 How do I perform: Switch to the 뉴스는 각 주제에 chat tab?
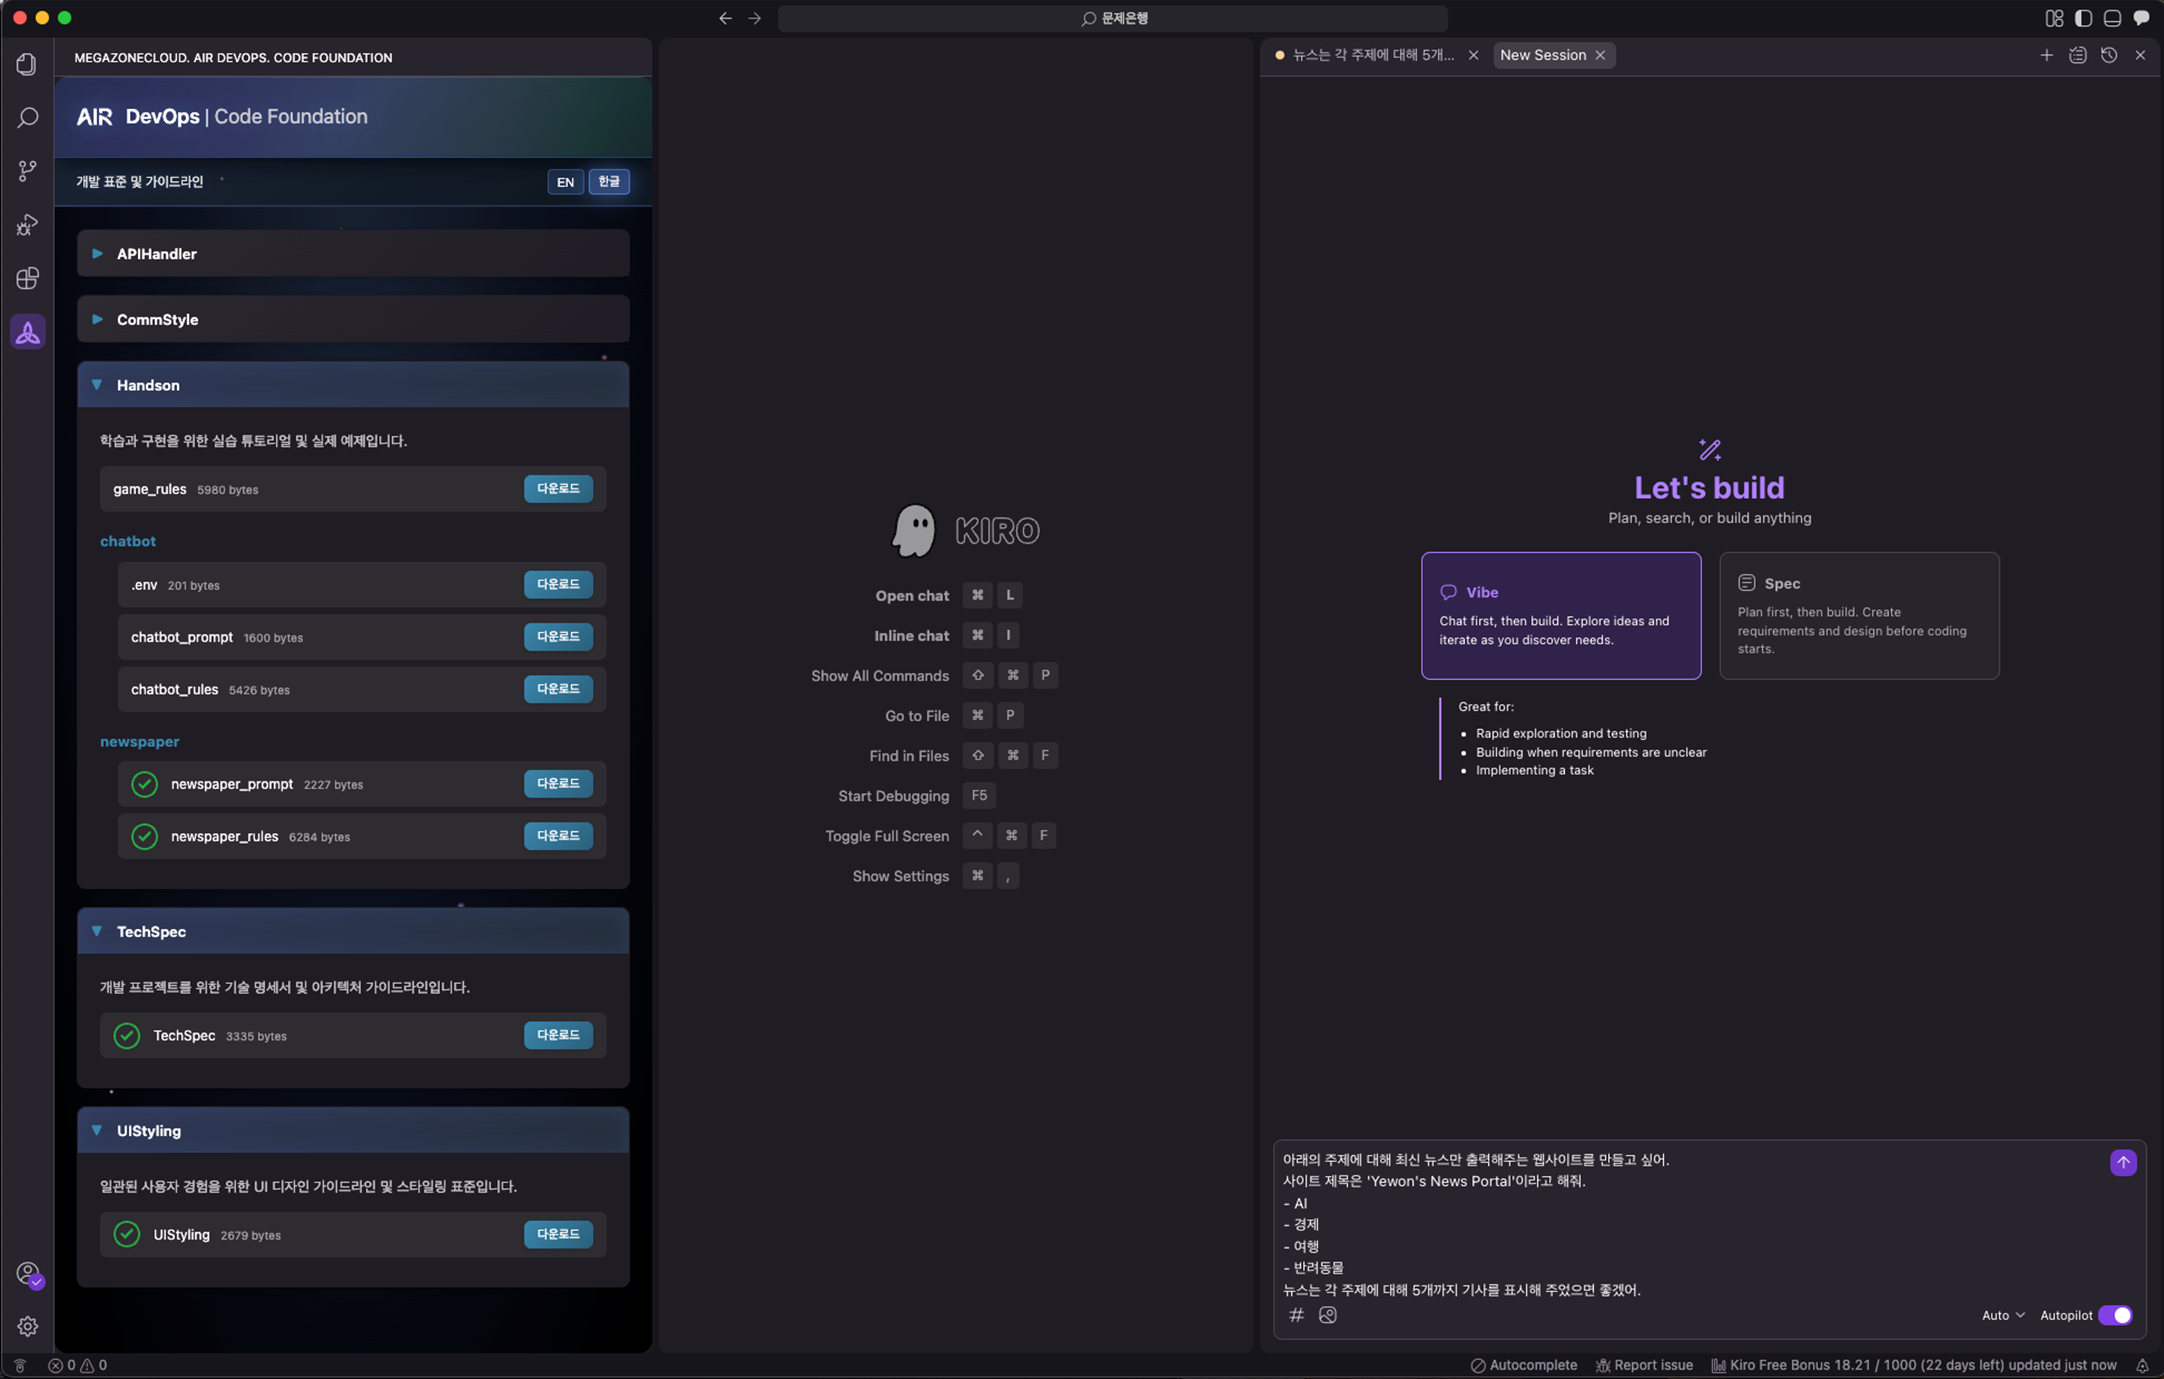click(x=1372, y=56)
